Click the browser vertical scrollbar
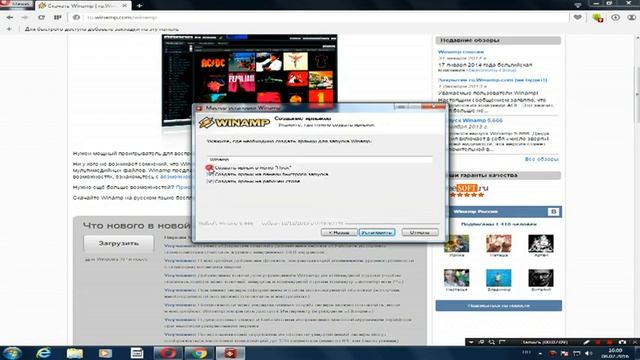This screenshot has height=360, width=640. tap(636, 94)
